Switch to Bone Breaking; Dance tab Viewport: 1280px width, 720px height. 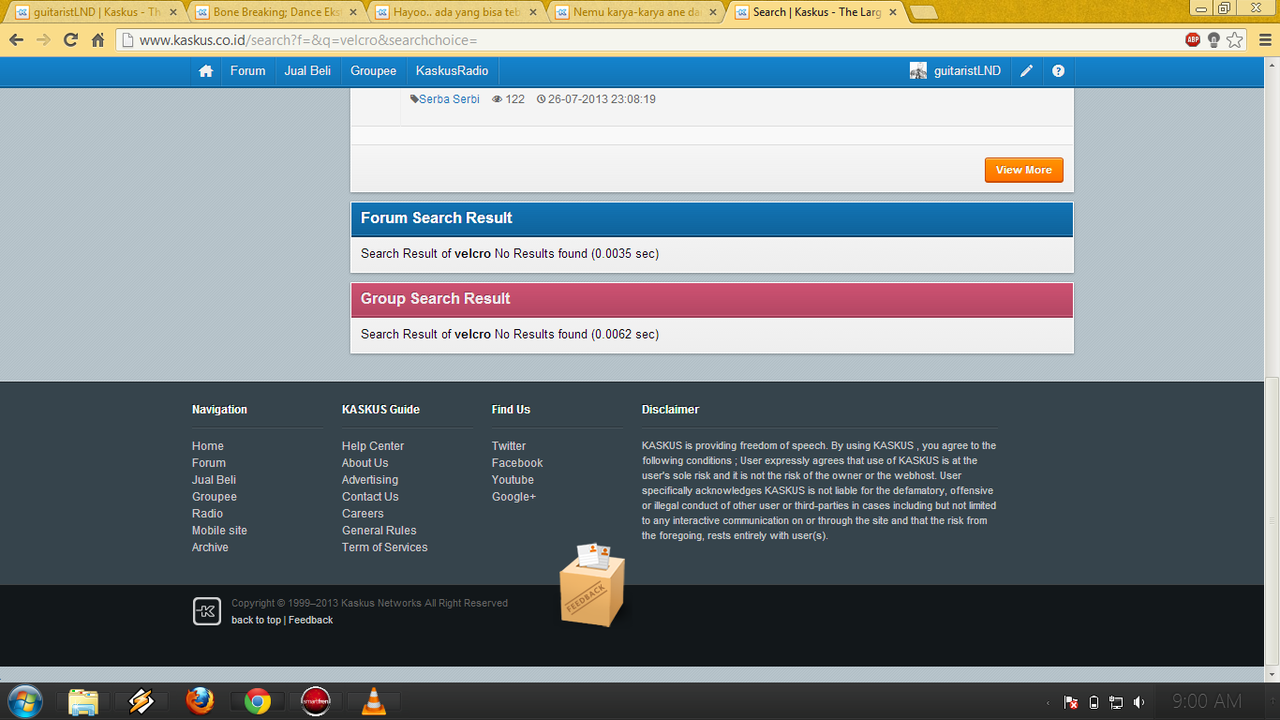click(x=275, y=12)
